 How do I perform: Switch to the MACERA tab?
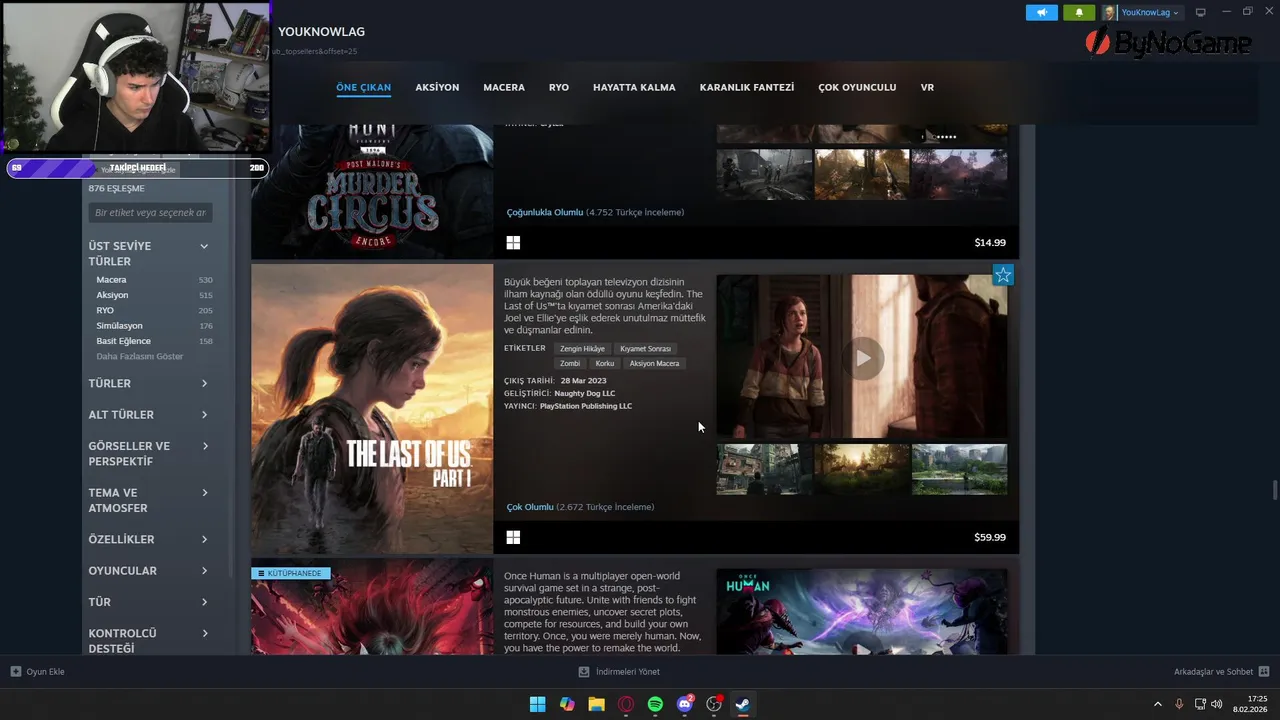tap(504, 87)
